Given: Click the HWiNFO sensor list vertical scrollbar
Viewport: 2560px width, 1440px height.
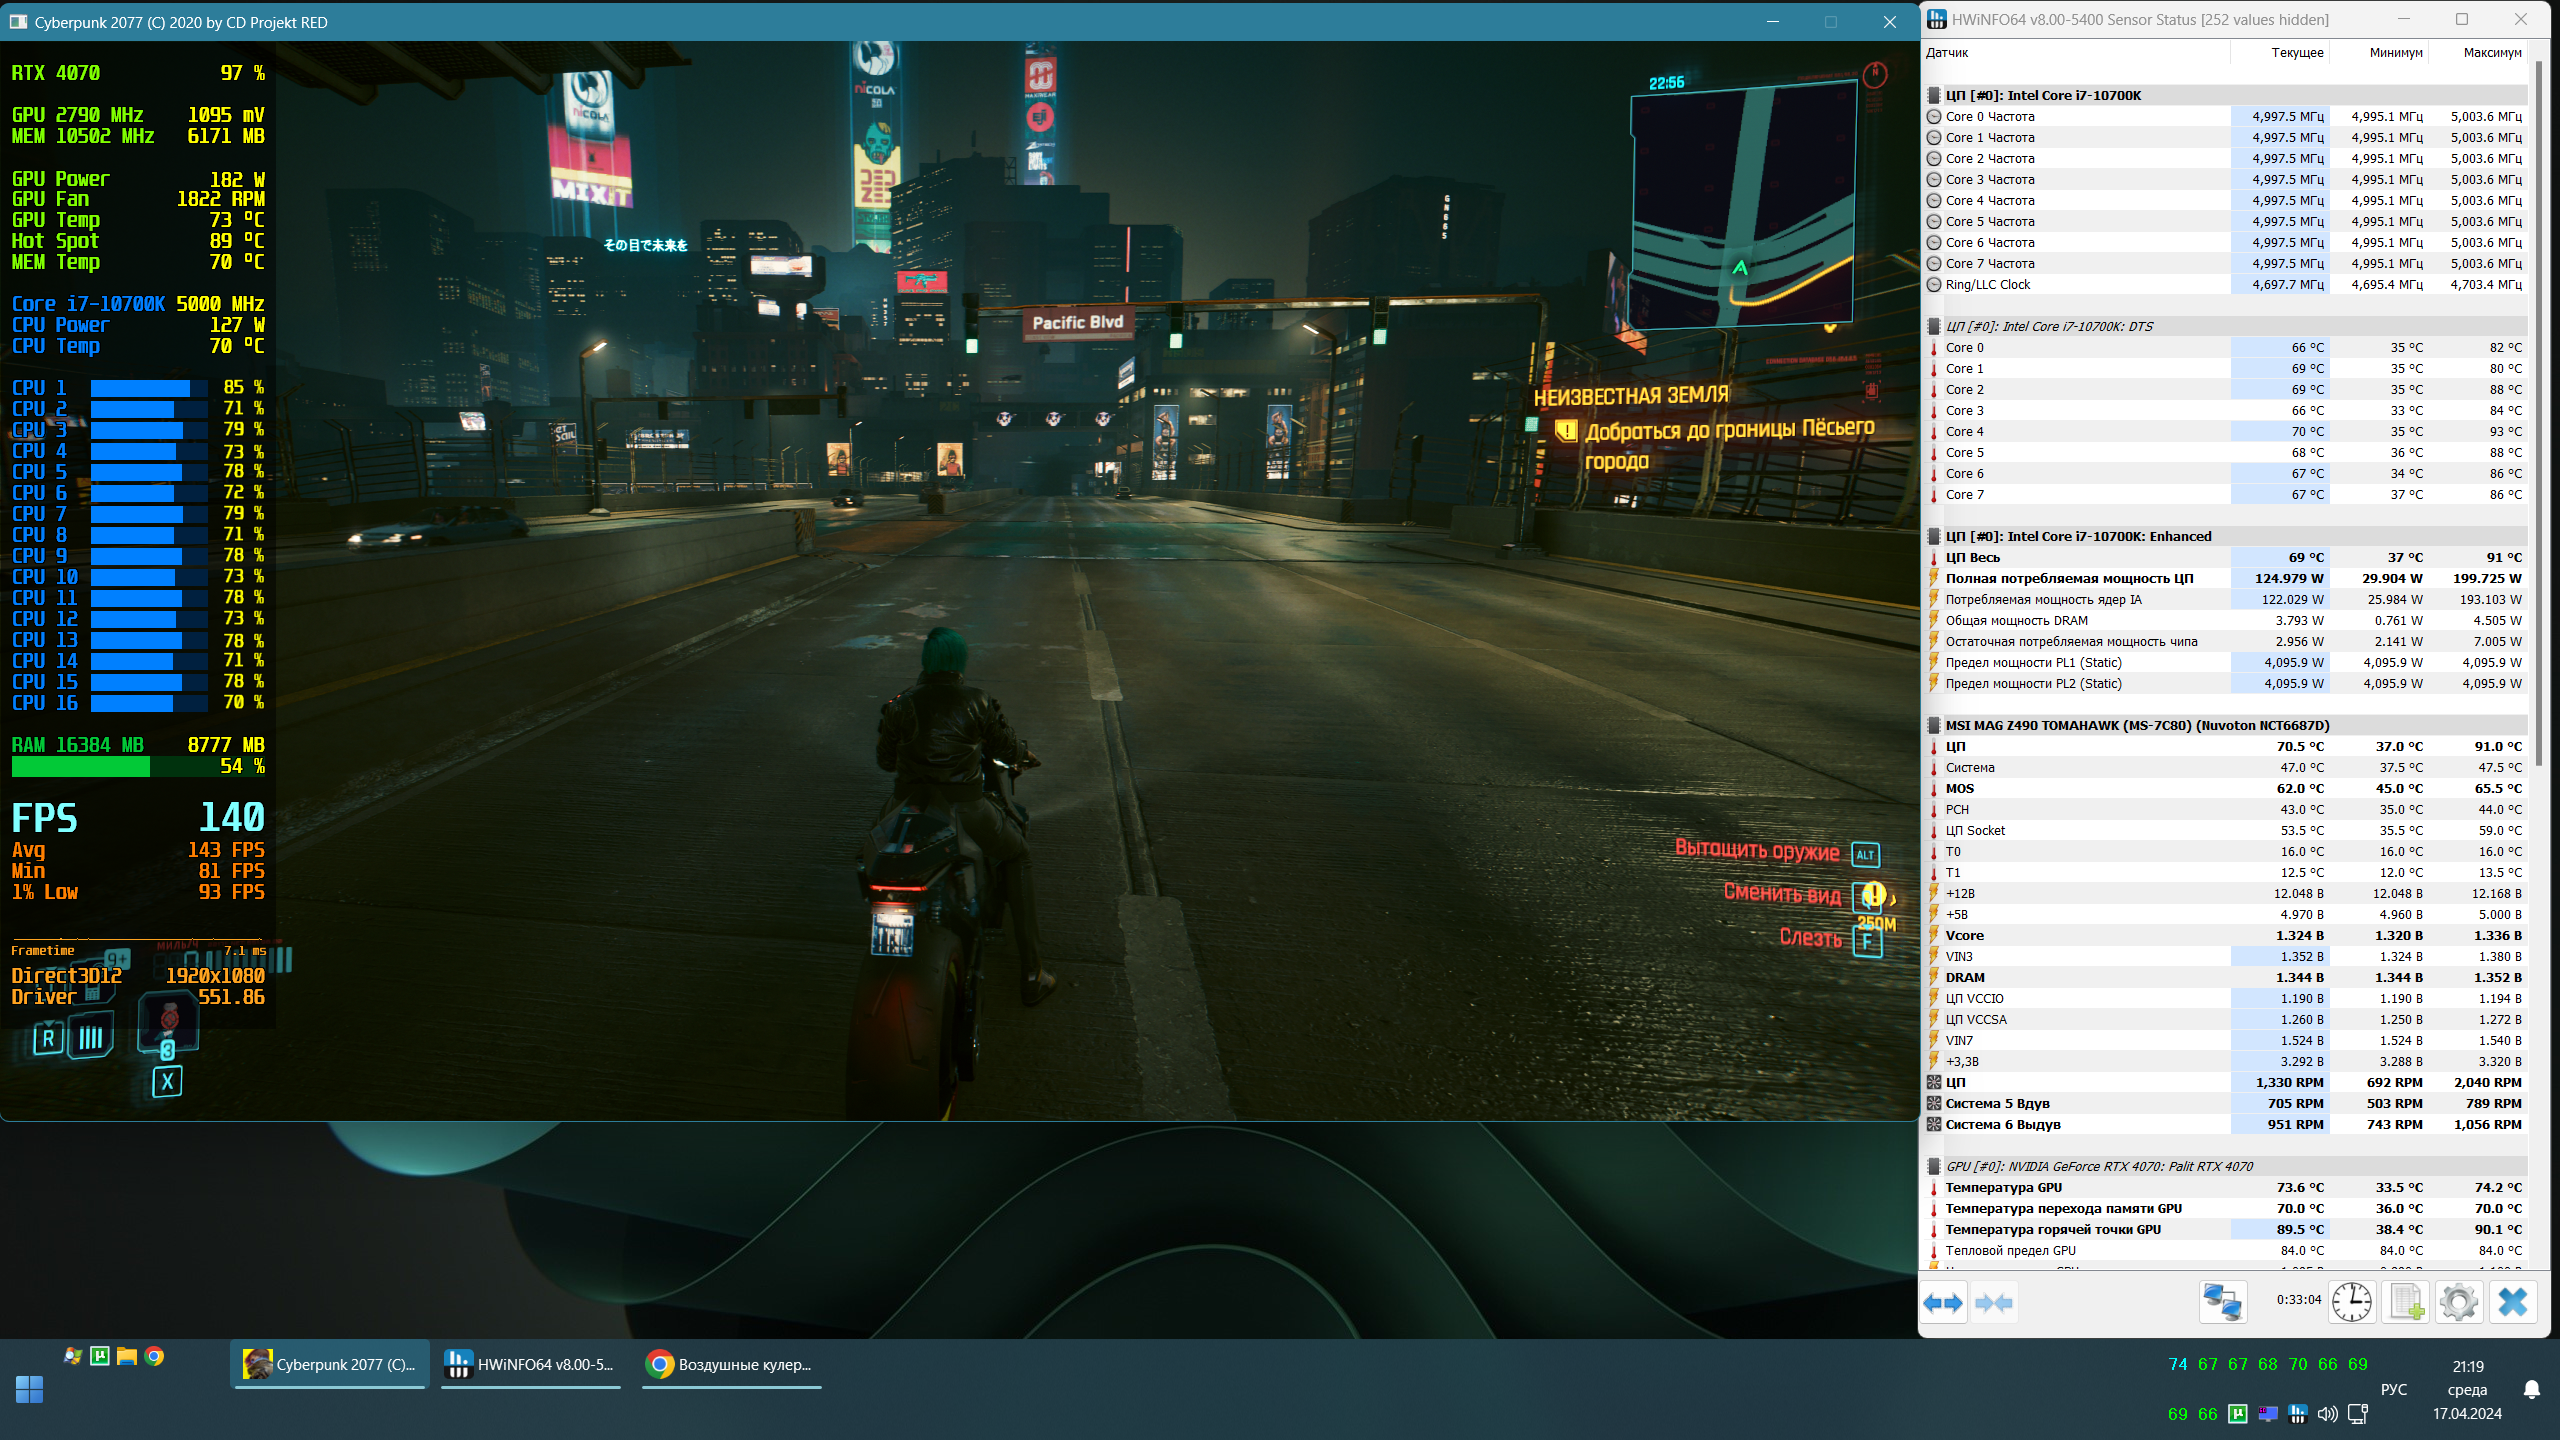Looking at the screenshot, I should (x=2538, y=400).
